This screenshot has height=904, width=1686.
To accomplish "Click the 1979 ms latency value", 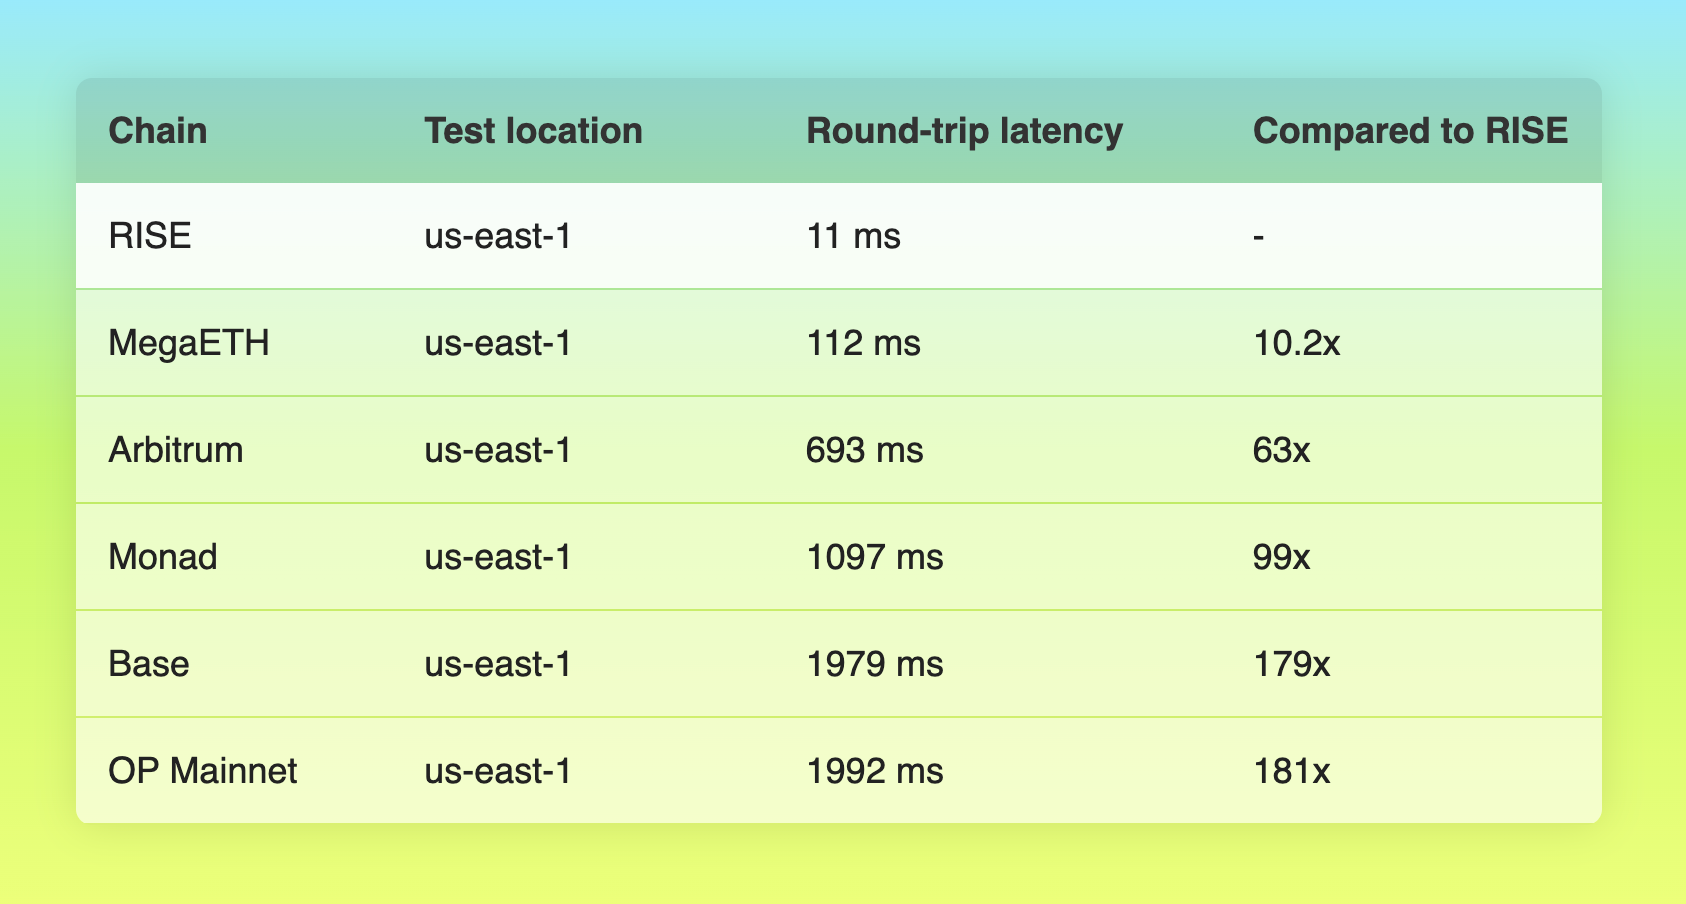I will [875, 664].
